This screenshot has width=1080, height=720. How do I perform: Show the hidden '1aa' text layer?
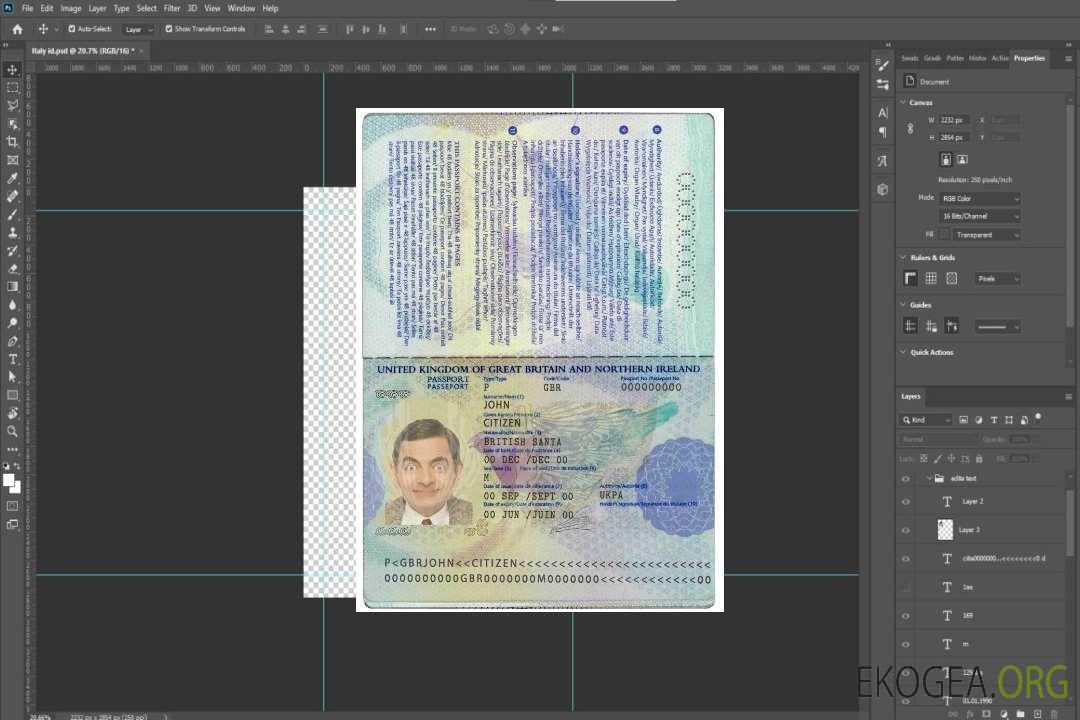point(906,588)
